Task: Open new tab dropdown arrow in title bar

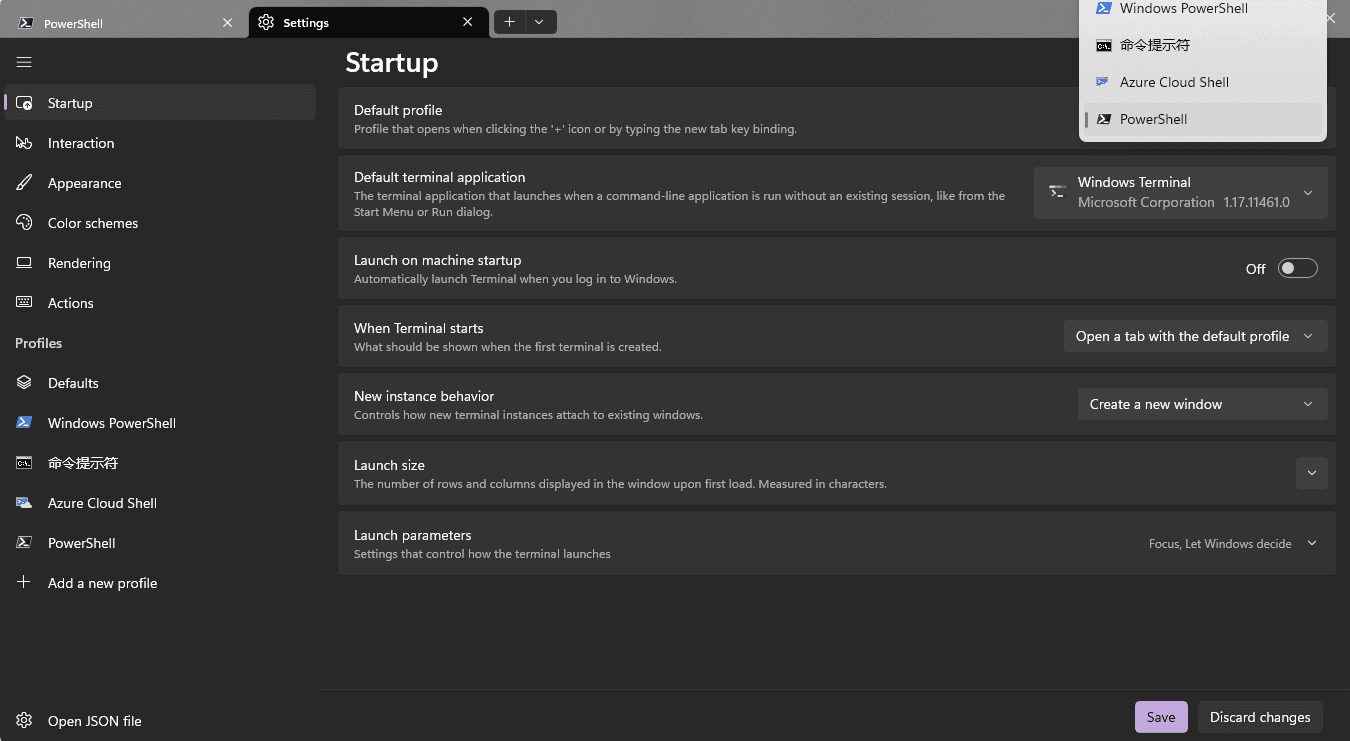Action: point(540,22)
